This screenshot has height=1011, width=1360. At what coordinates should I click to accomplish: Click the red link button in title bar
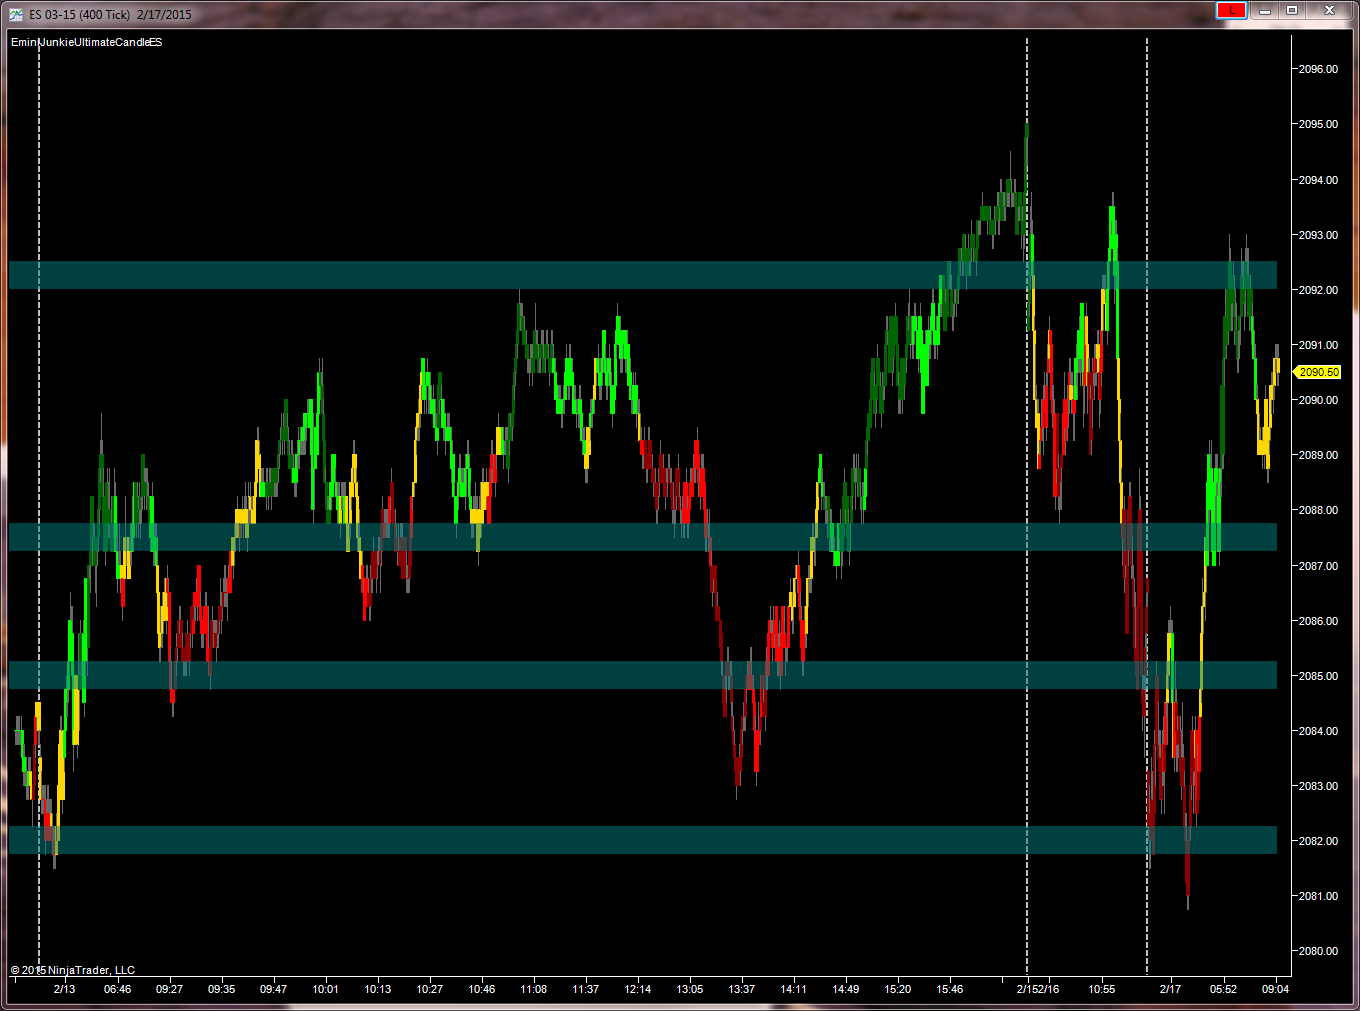tap(1231, 10)
